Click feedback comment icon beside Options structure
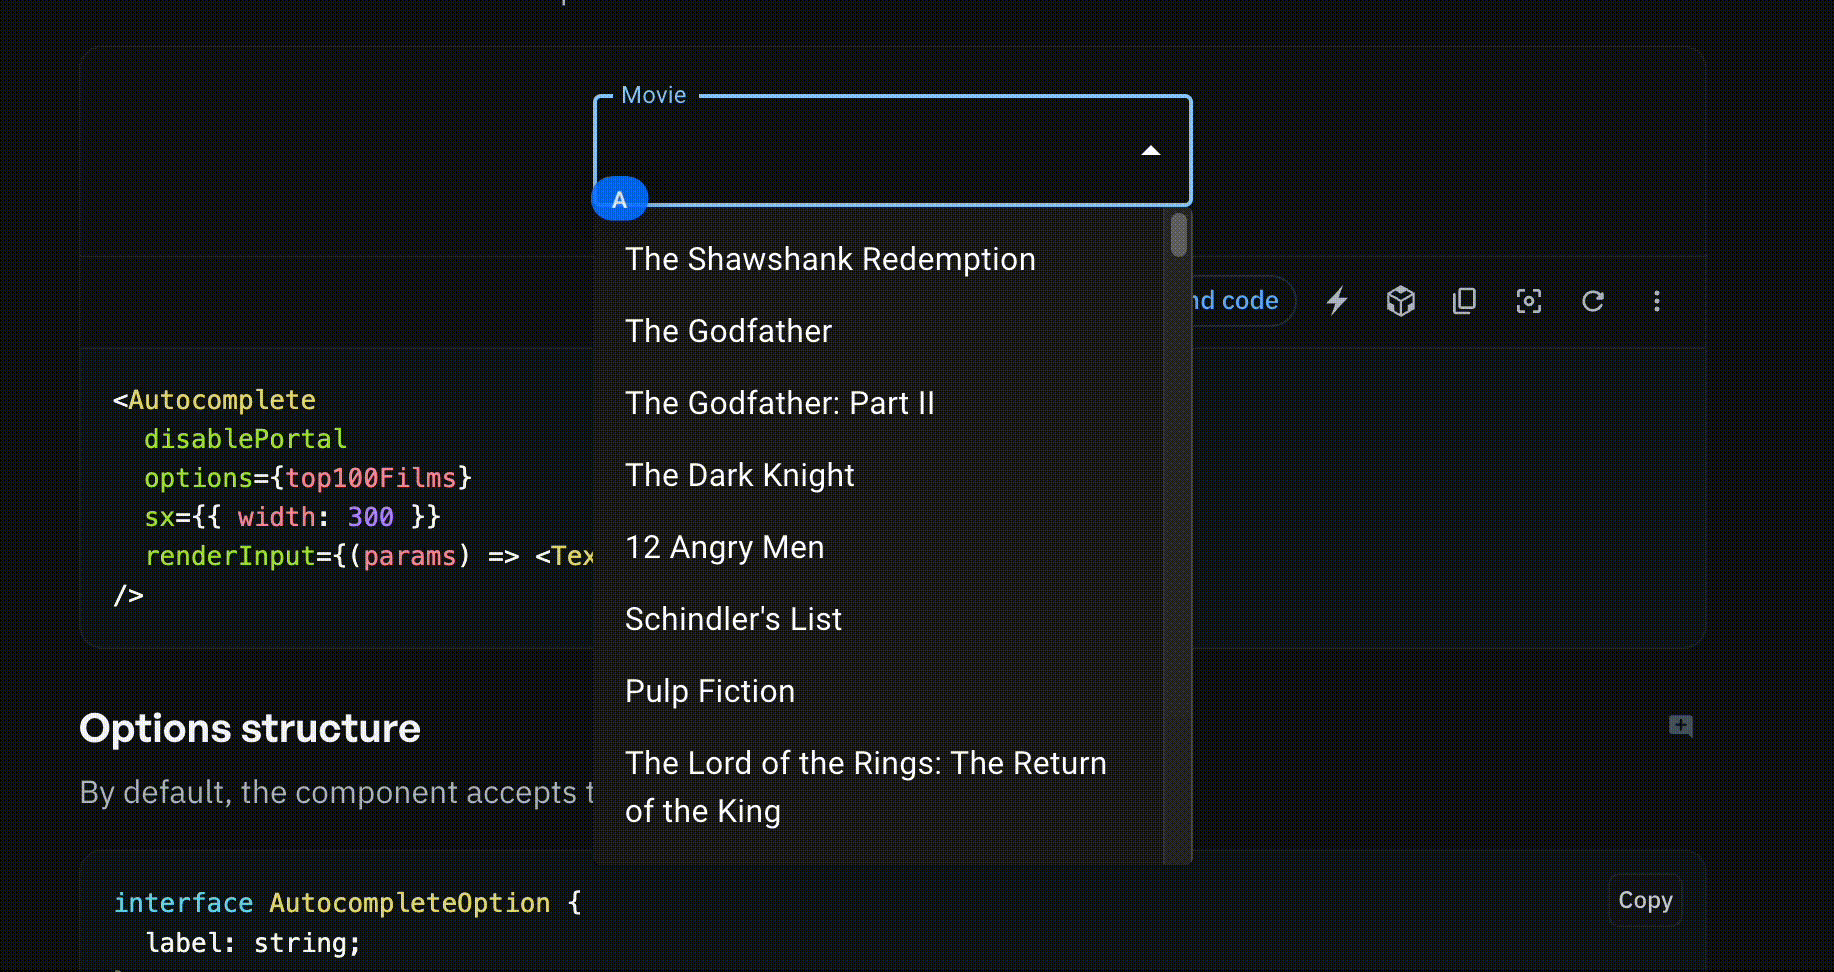1834x972 pixels. click(1681, 726)
